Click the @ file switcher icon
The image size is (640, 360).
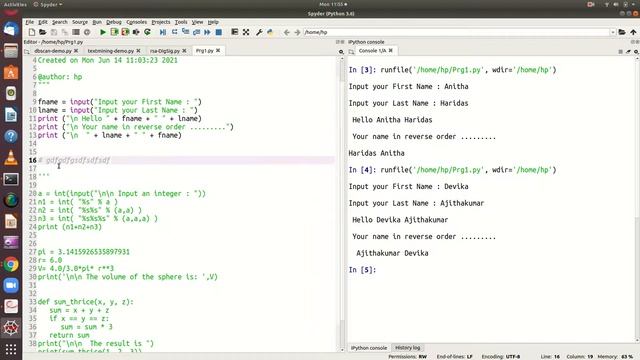tap(87, 32)
